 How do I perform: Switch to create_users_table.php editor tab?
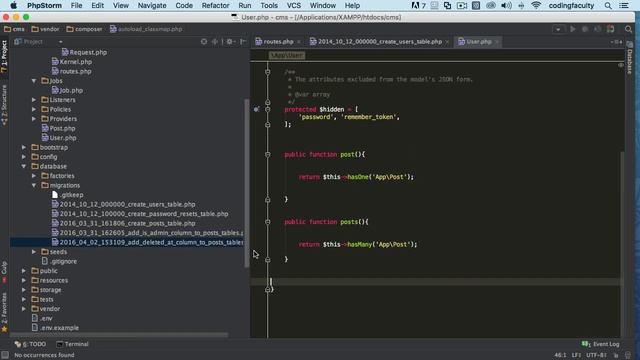coord(380,42)
